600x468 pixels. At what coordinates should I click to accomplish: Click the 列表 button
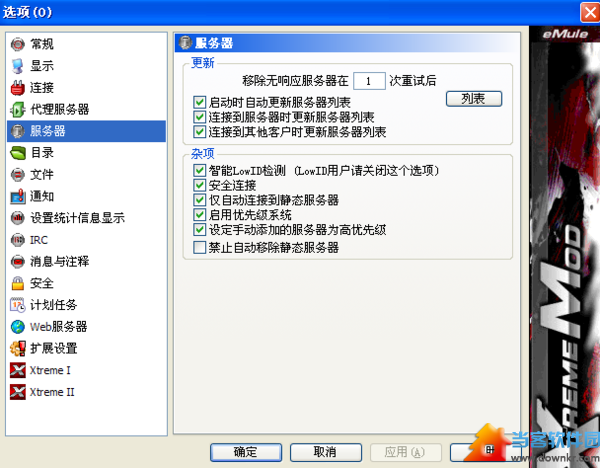[x=474, y=99]
